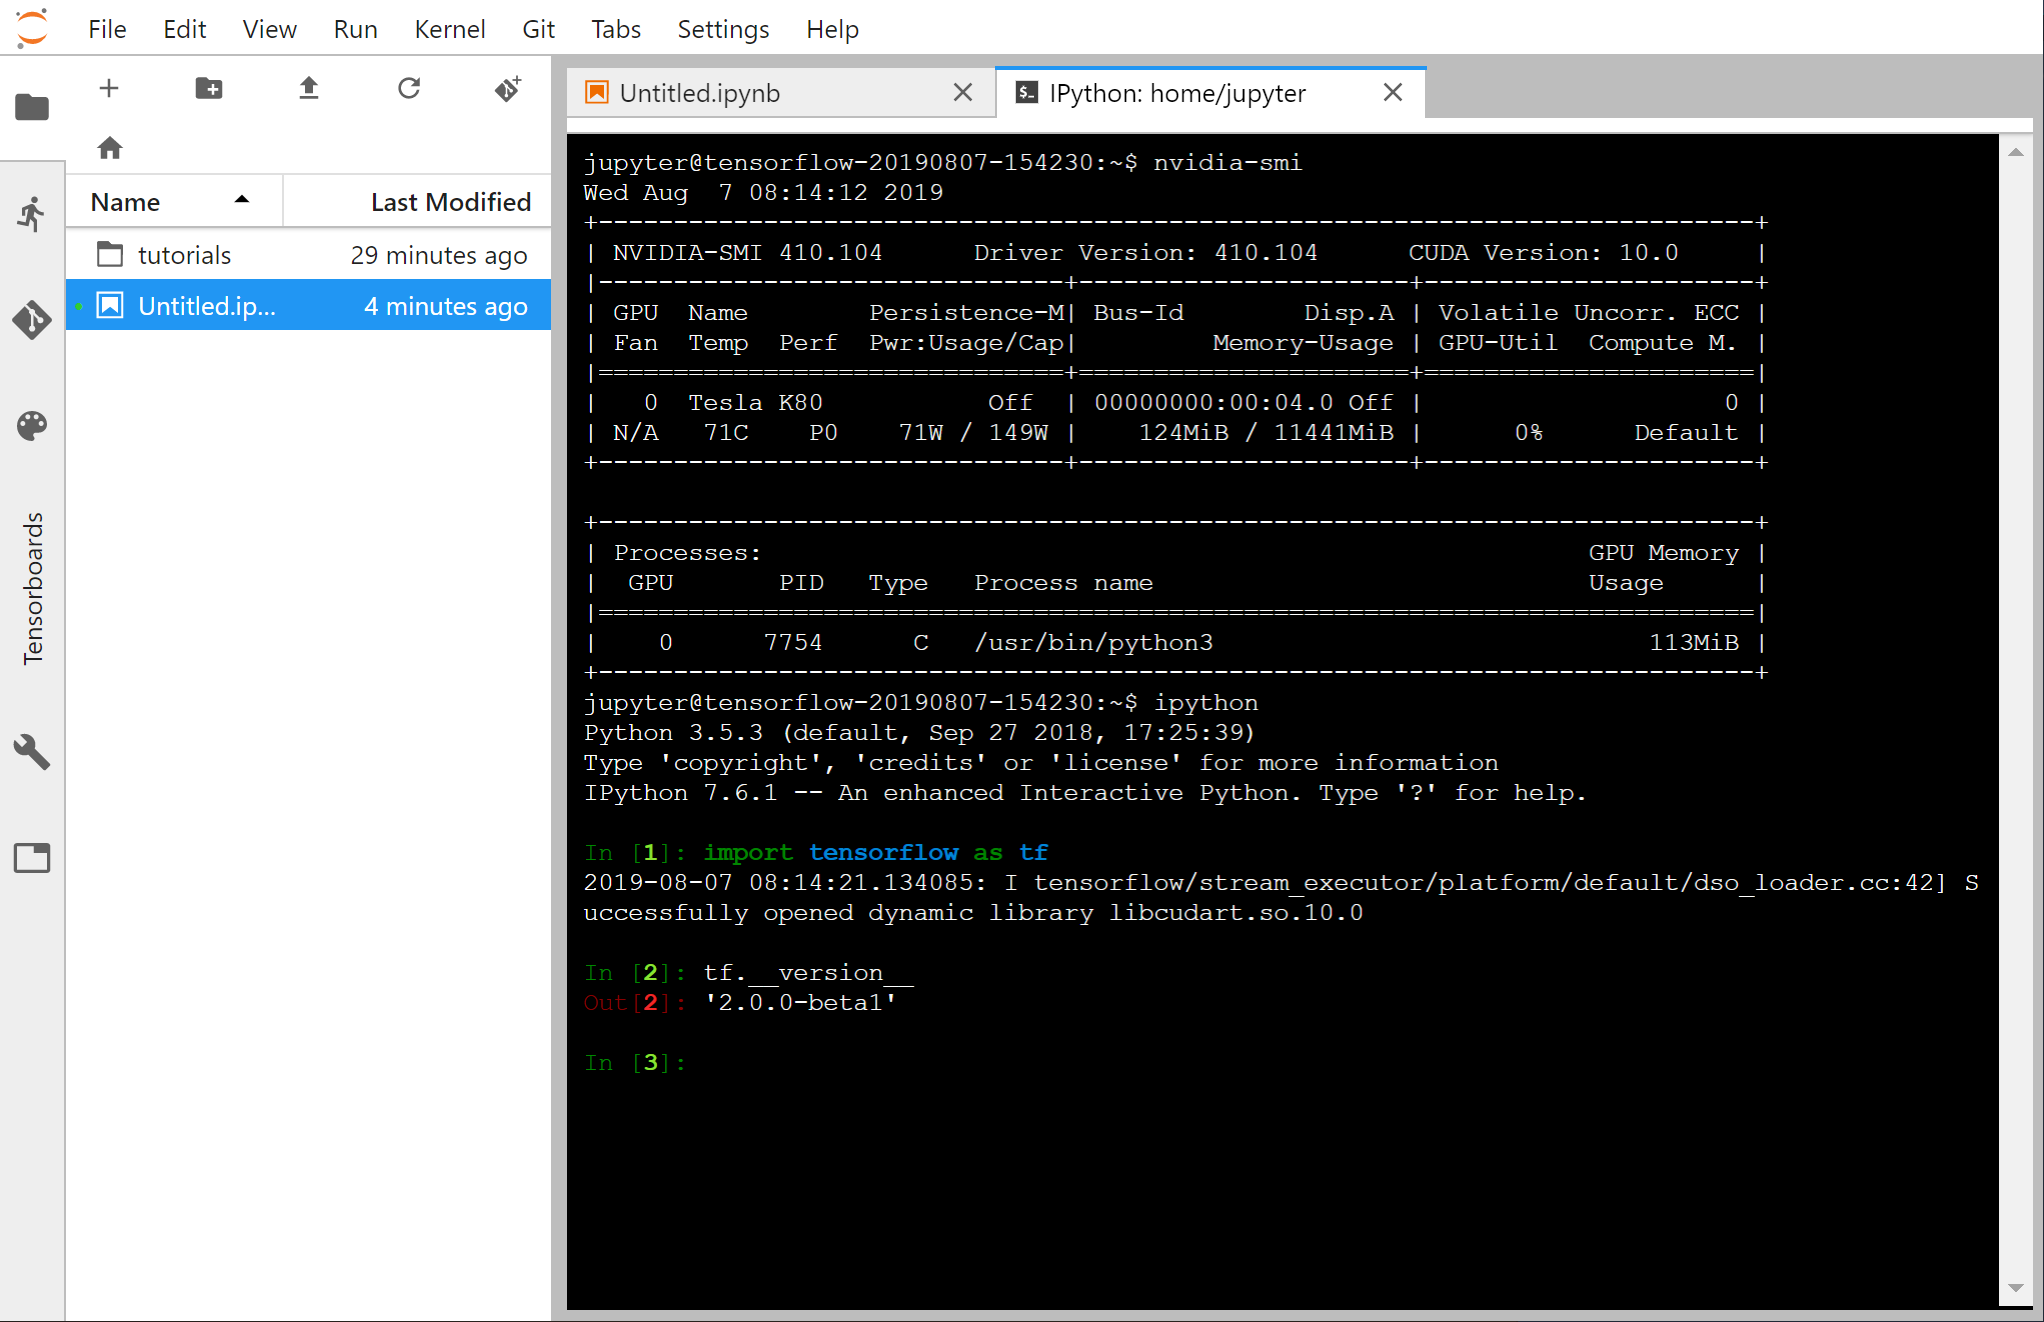Sort files by Last Modified header

click(417, 202)
